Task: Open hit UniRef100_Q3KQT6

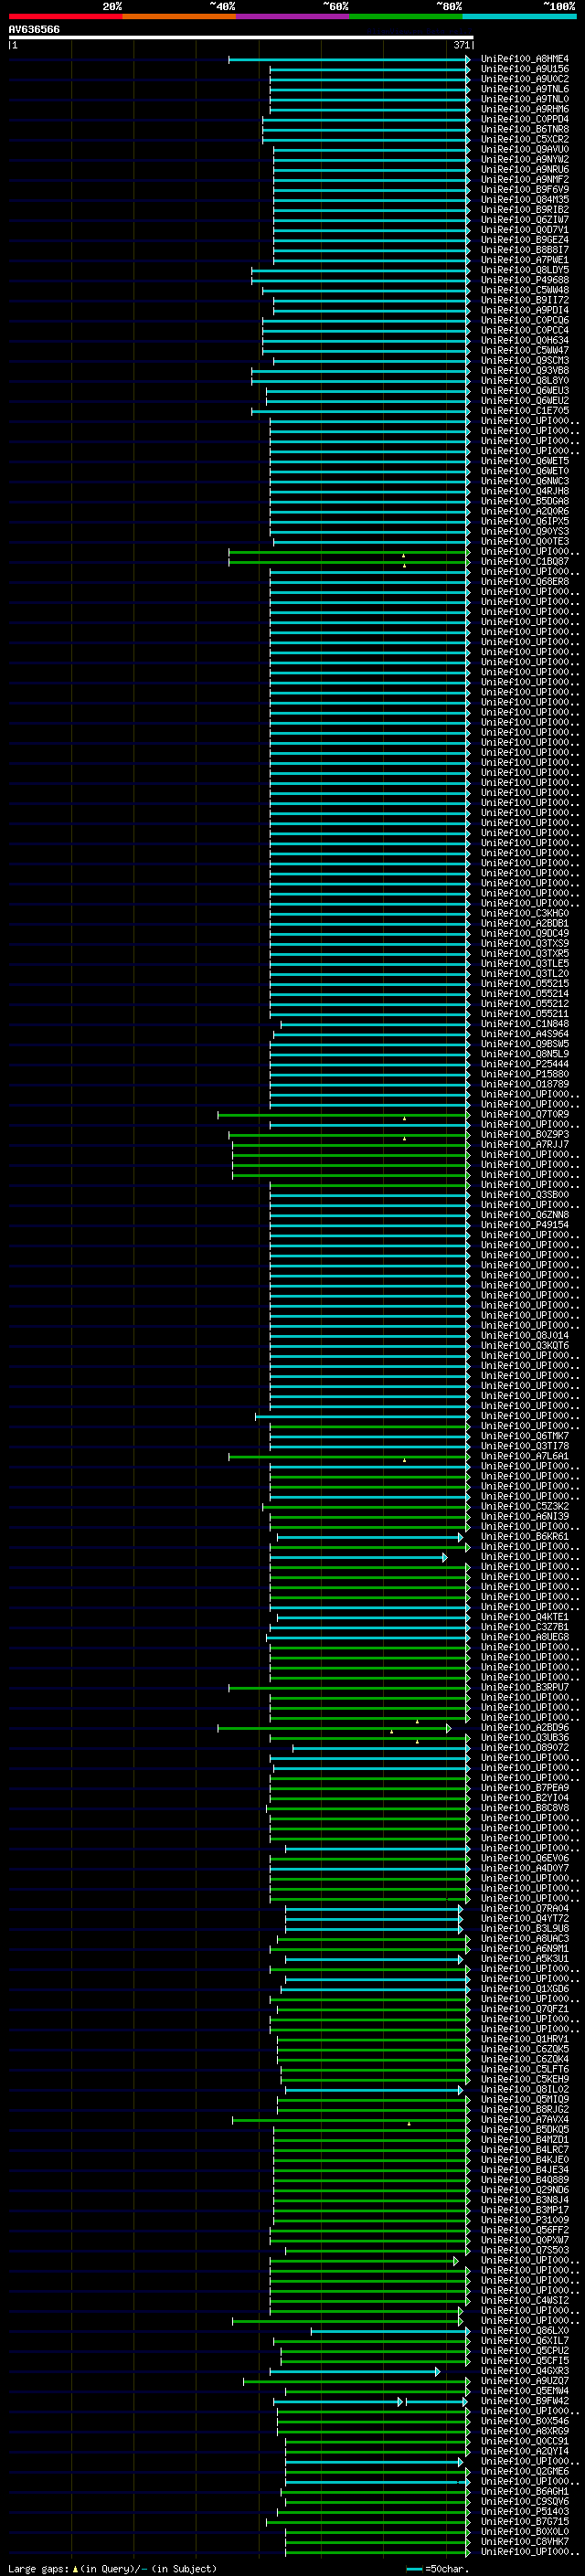Action: pyautogui.click(x=525, y=1345)
